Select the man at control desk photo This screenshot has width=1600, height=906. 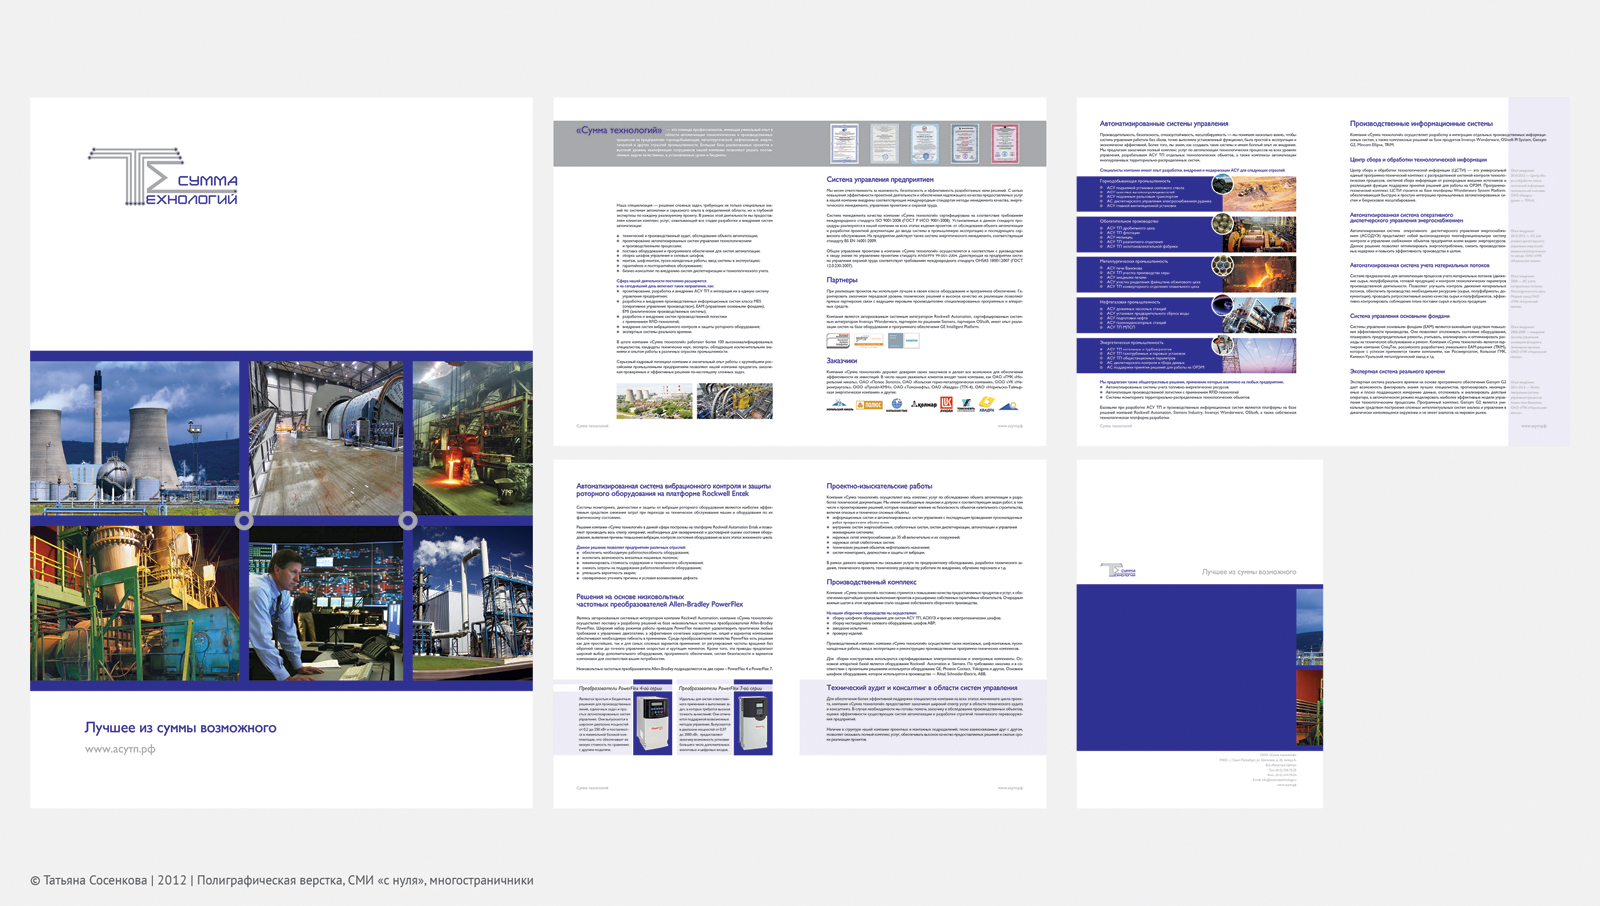pos(326,603)
